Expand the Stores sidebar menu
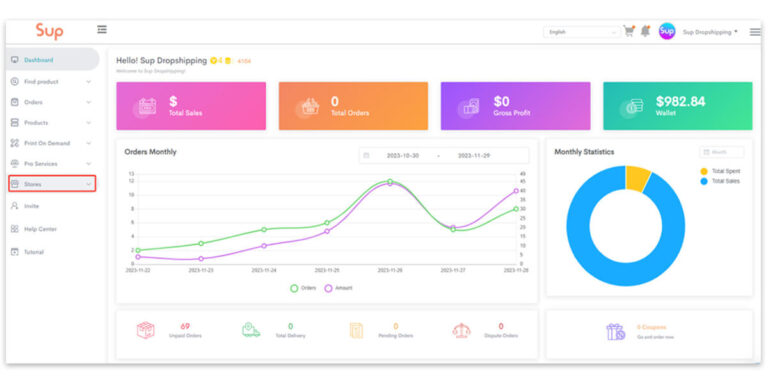The width and height of the screenshot is (768, 384). click(x=52, y=184)
